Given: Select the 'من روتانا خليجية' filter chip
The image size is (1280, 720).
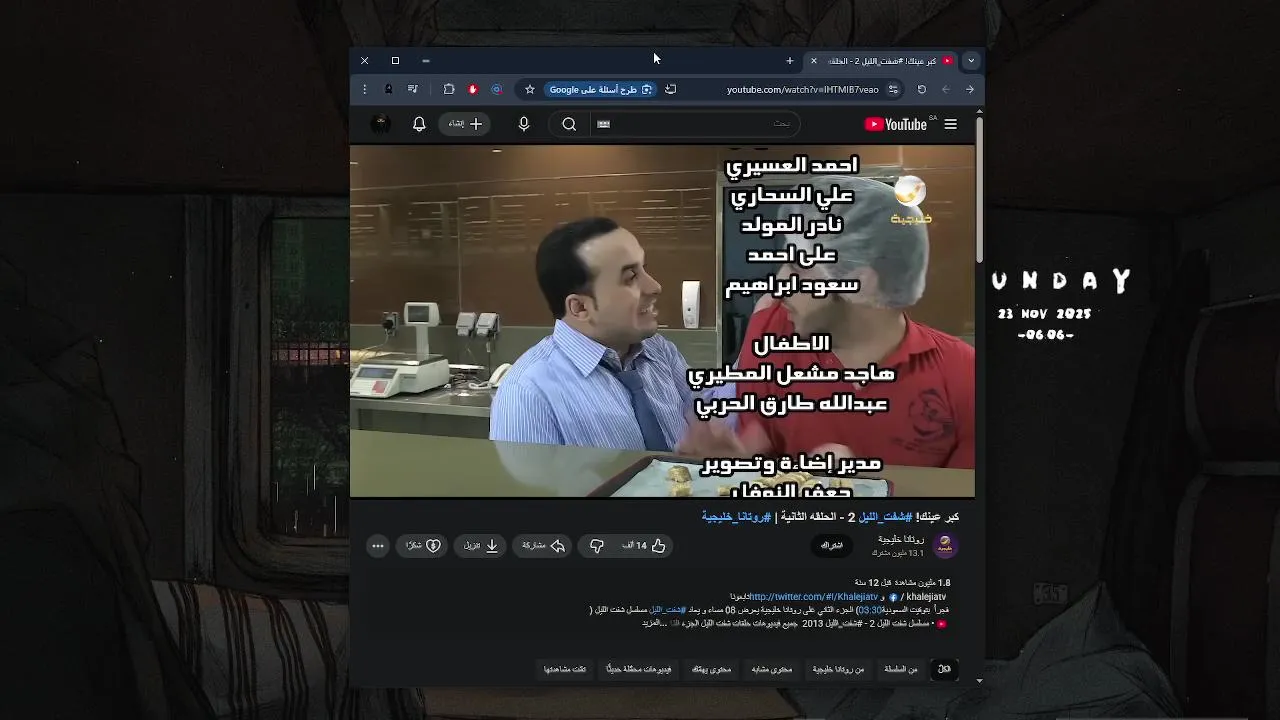Looking at the screenshot, I should pos(838,669).
